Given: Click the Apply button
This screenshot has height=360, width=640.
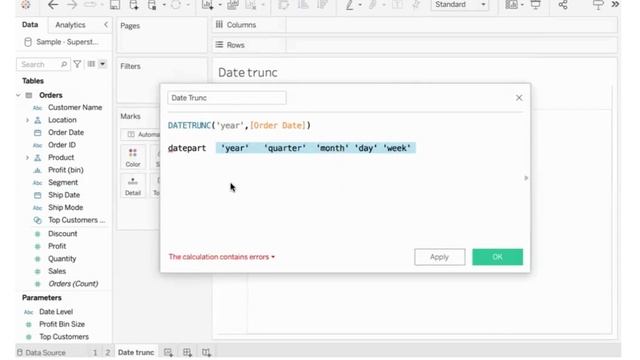Looking at the screenshot, I should 440,257.
